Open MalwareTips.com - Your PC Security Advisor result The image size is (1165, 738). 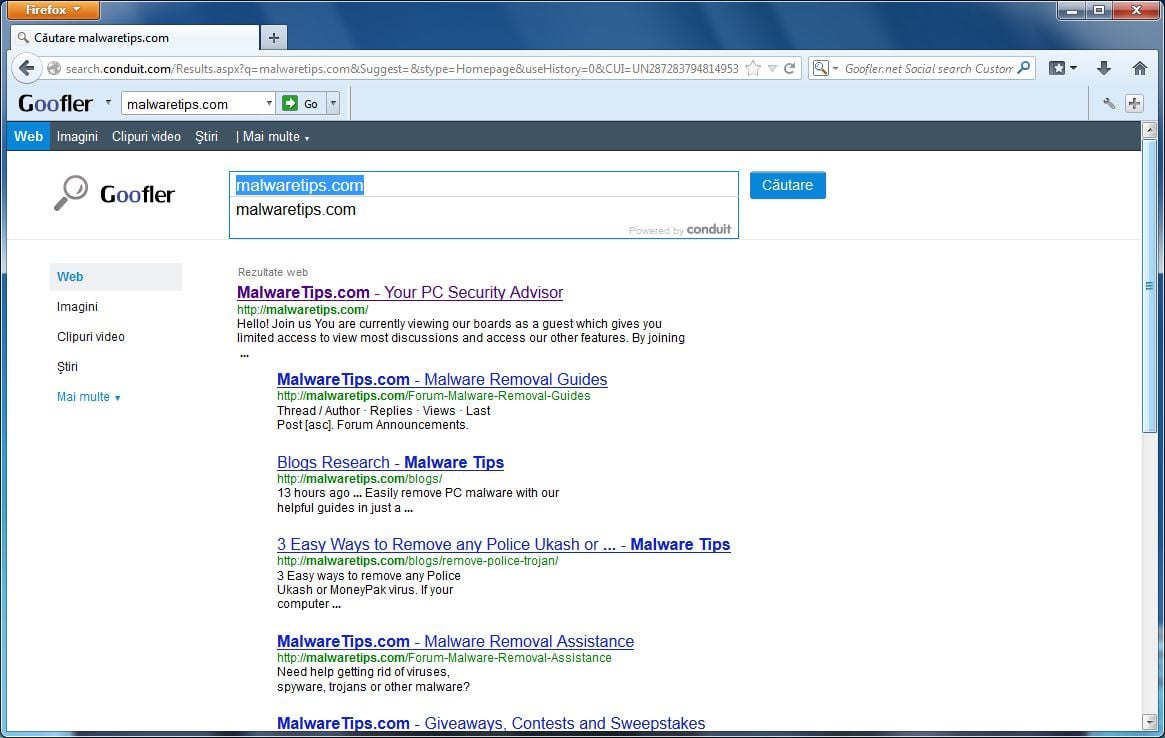pos(400,292)
